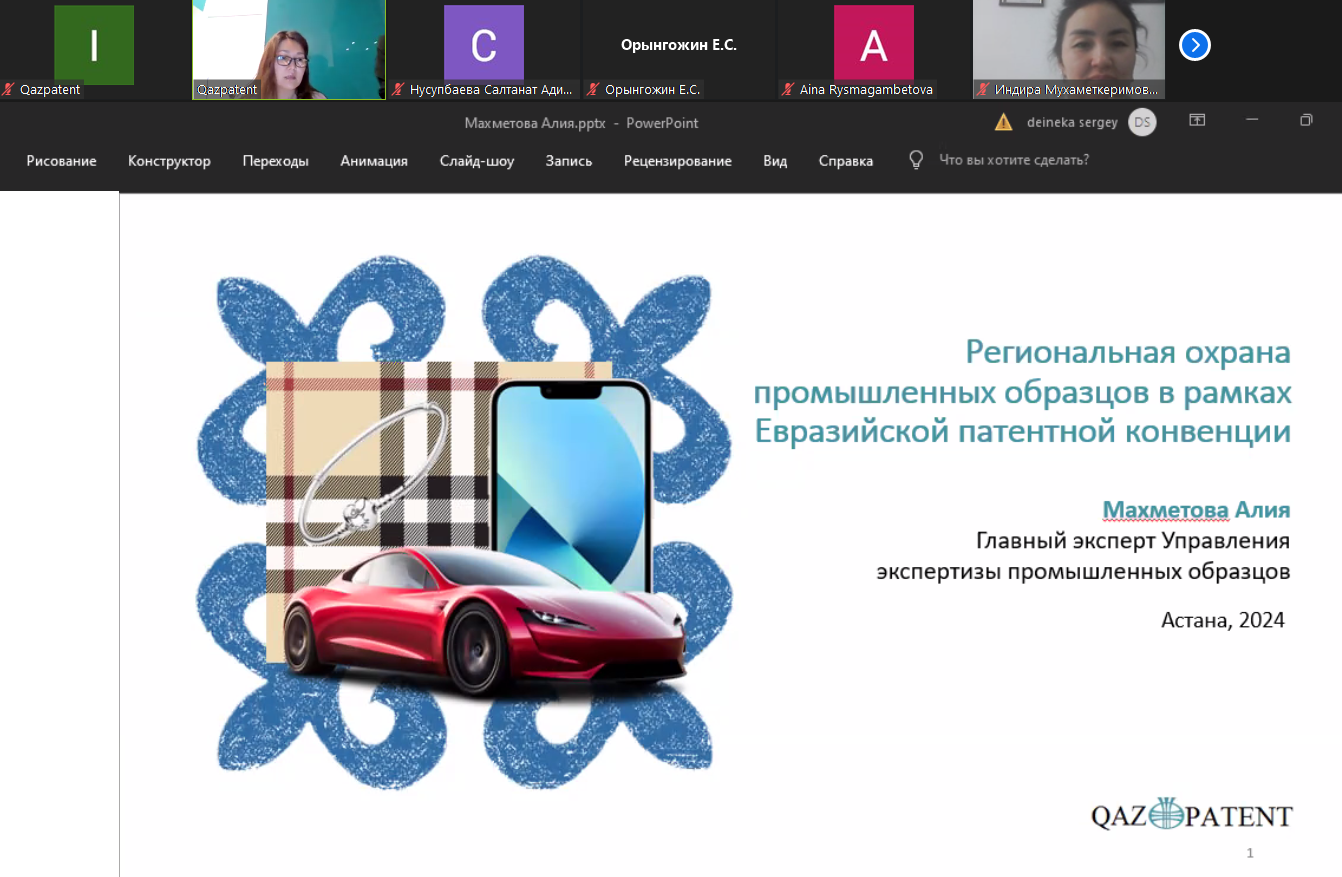This screenshot has width=1342, height=877.
Task: Select the Анимация ribbon tab
Action: pos(373,161)
